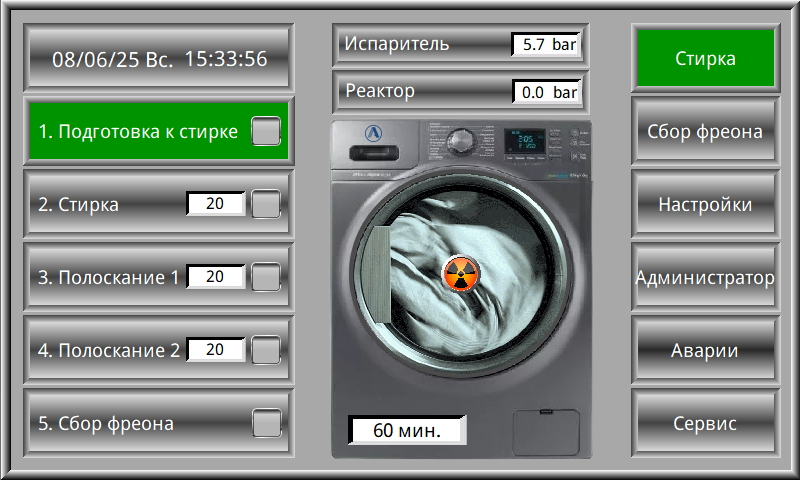Screen dimensions: 800x480
Task: Enable the Полоскание 1 checkbox
Action: pos(266,277)
